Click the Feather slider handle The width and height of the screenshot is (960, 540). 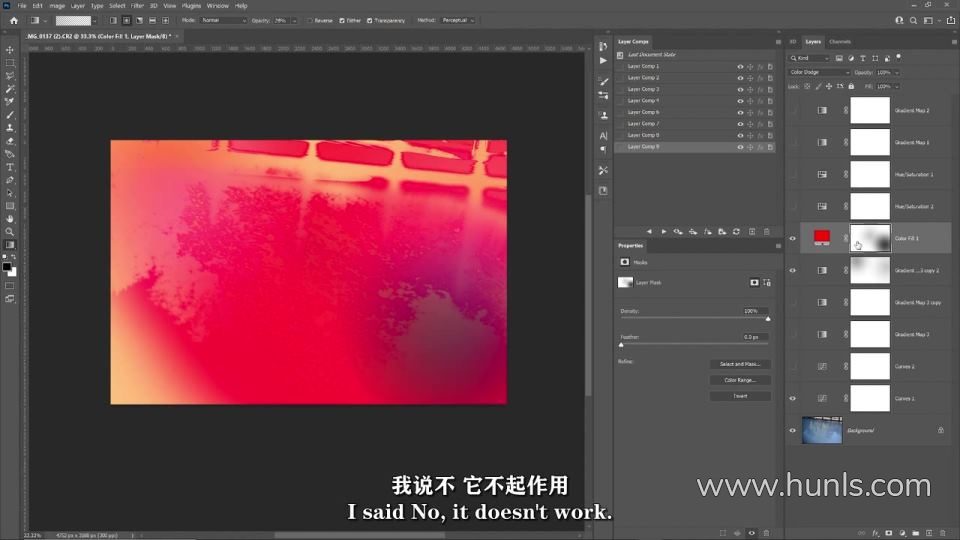coord(621,345)
